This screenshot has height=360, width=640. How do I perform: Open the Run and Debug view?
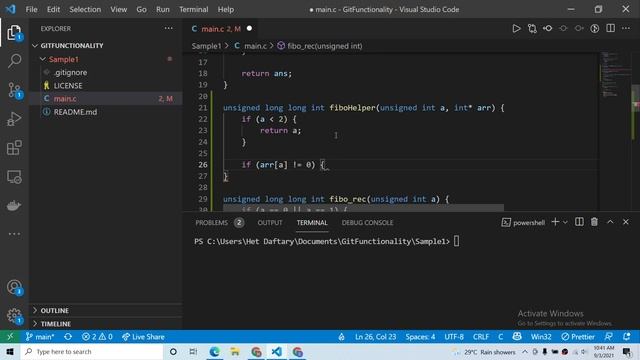(x=14, y=119)
